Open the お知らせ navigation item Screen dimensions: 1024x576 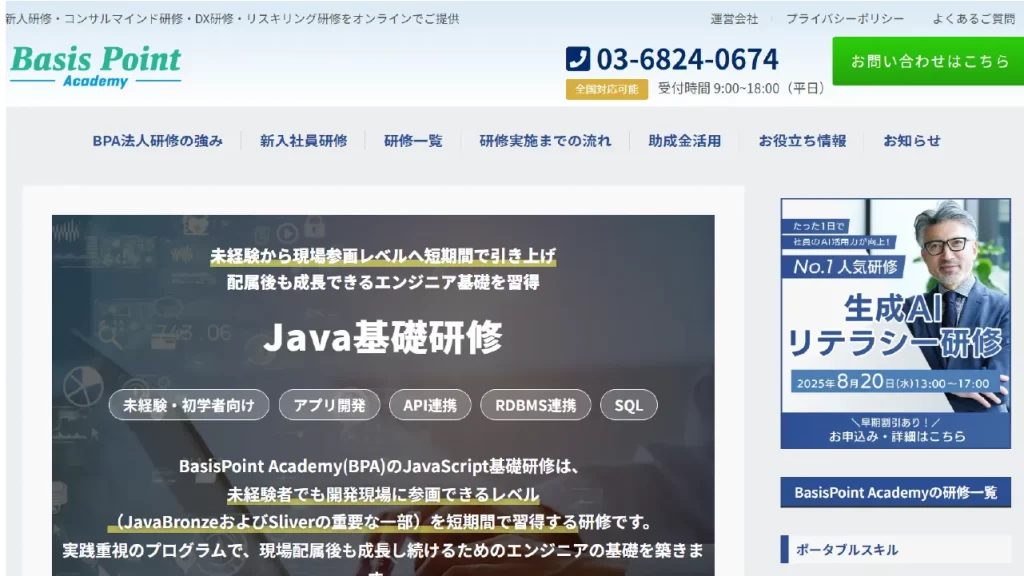point(911,141)
